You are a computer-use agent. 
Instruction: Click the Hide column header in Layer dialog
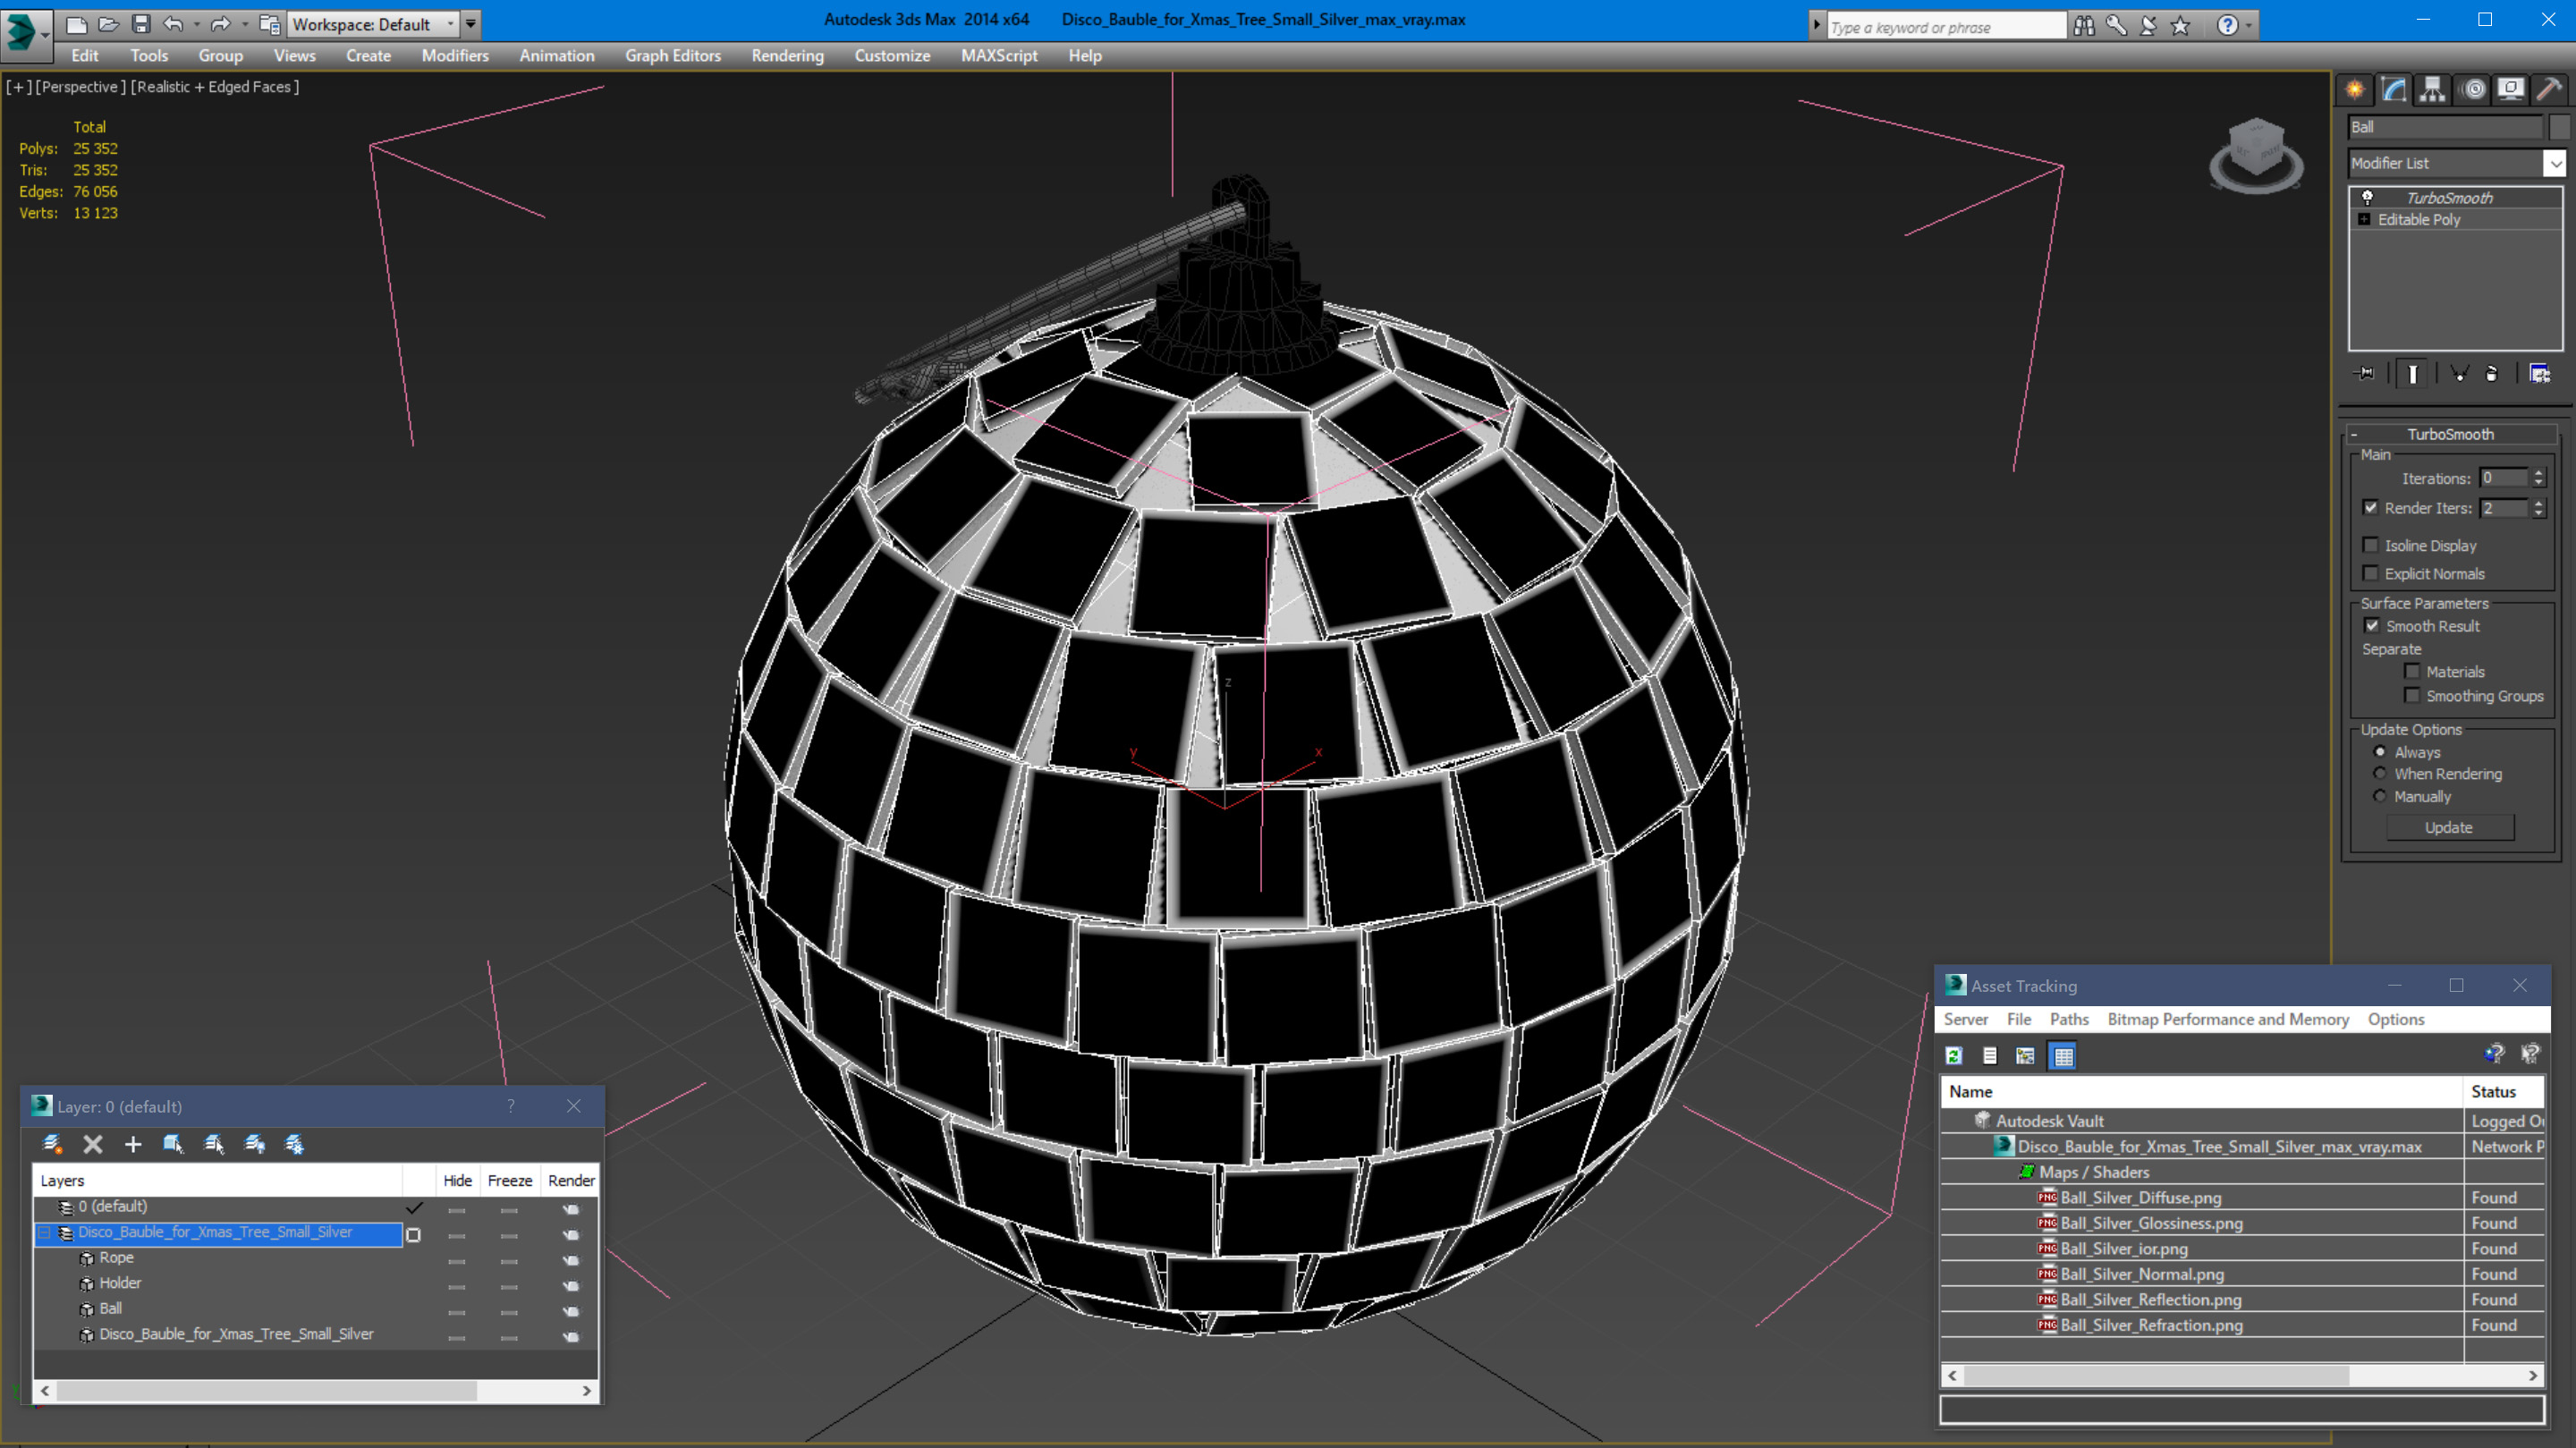pos(458,1181)
